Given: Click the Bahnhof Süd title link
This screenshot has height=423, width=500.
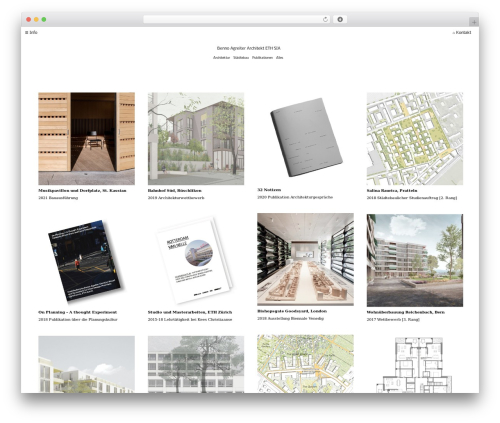Looking at the screenshot, I should click(x=175, y=191).
